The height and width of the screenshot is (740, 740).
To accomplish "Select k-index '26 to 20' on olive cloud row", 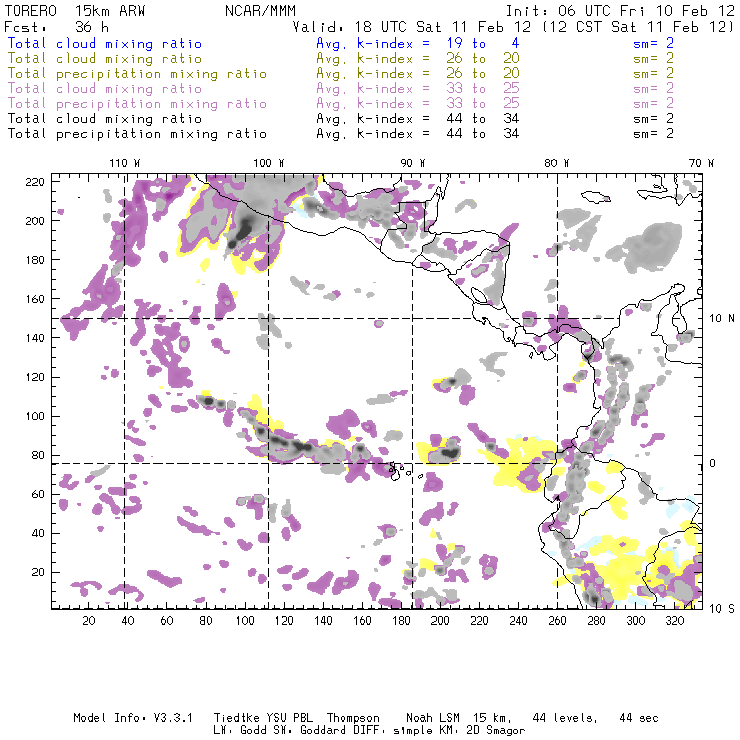I will point(483,59).
